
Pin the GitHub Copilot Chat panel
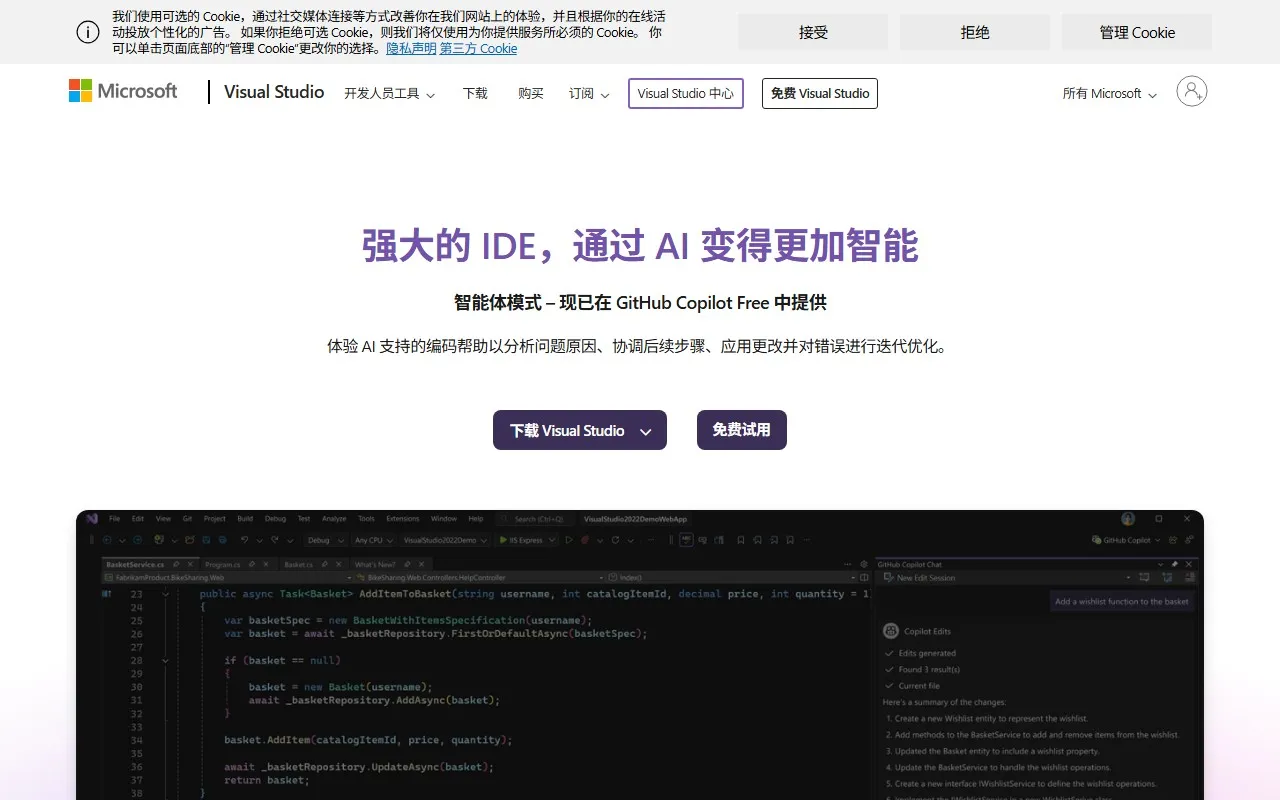click(1175, 564)
